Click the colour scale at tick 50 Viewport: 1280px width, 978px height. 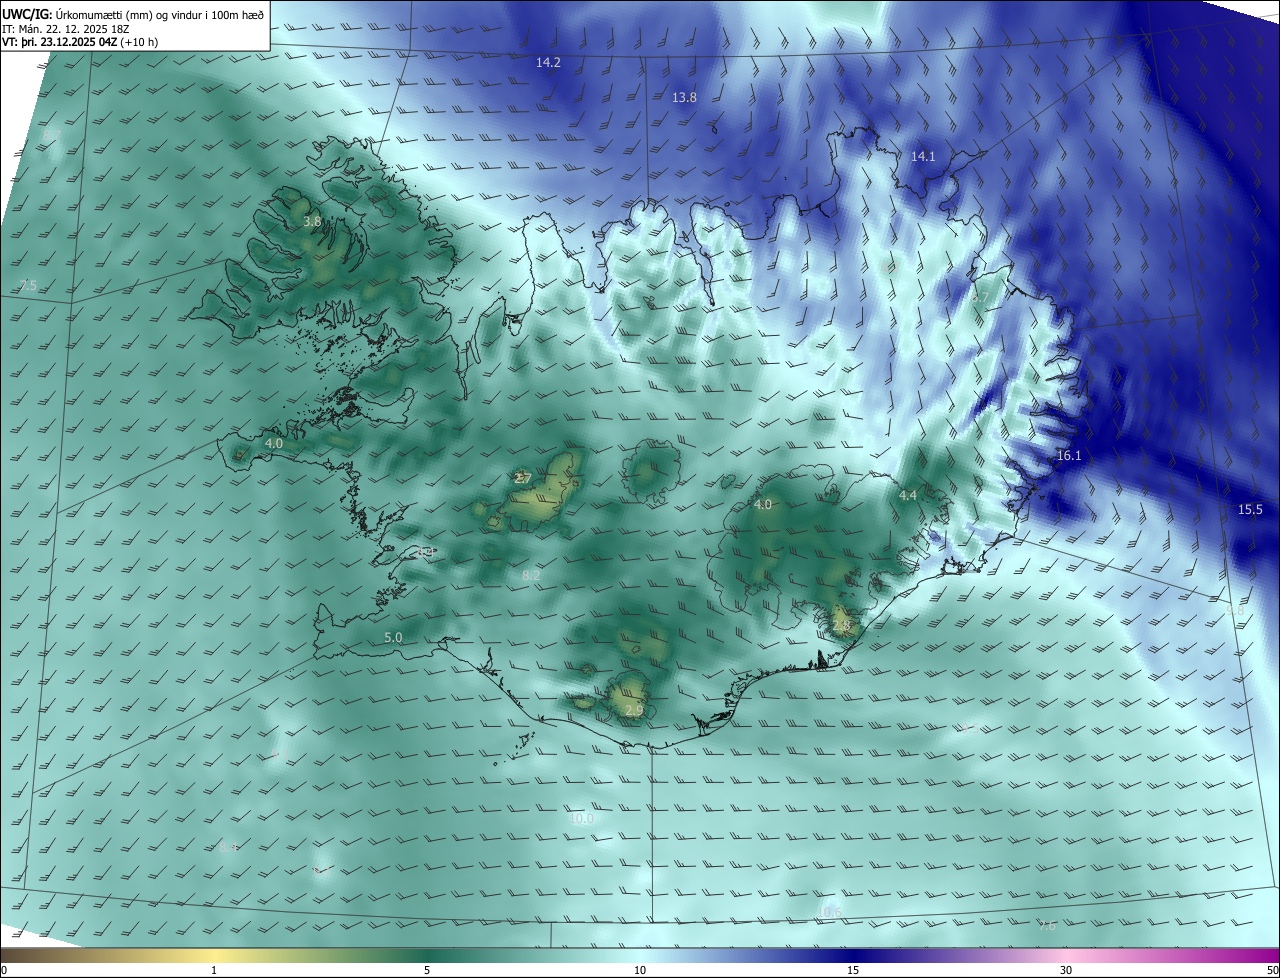click(x=1272, y=970)
